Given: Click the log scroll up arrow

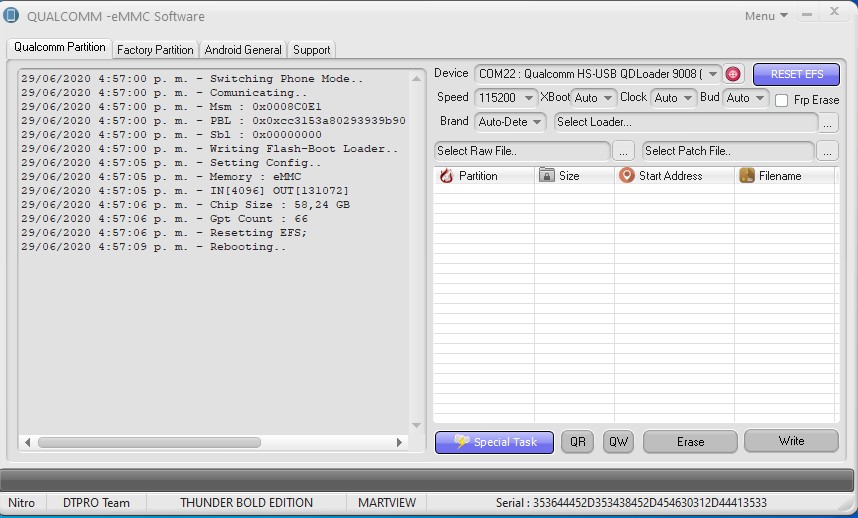Looking at the screenshot, I should [416, 79].
